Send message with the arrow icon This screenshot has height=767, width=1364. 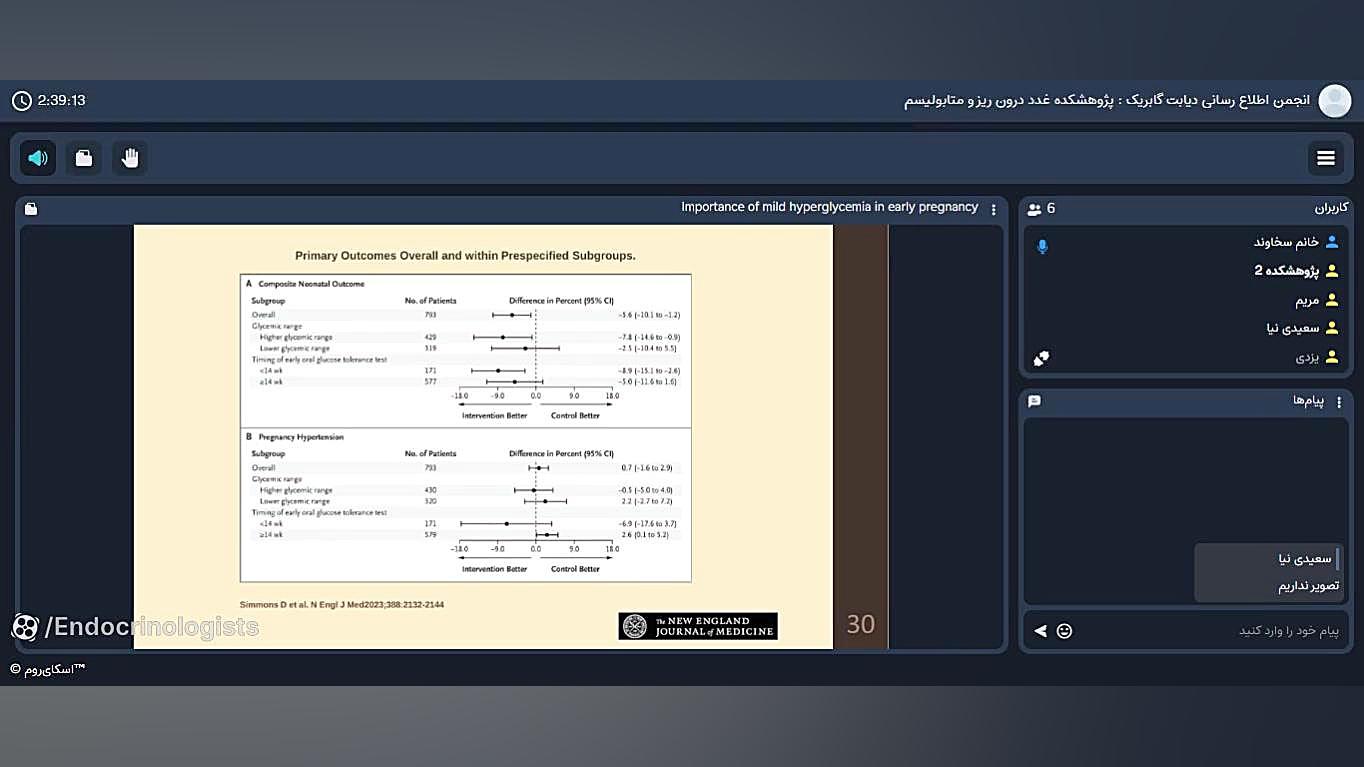point(1040,631)
